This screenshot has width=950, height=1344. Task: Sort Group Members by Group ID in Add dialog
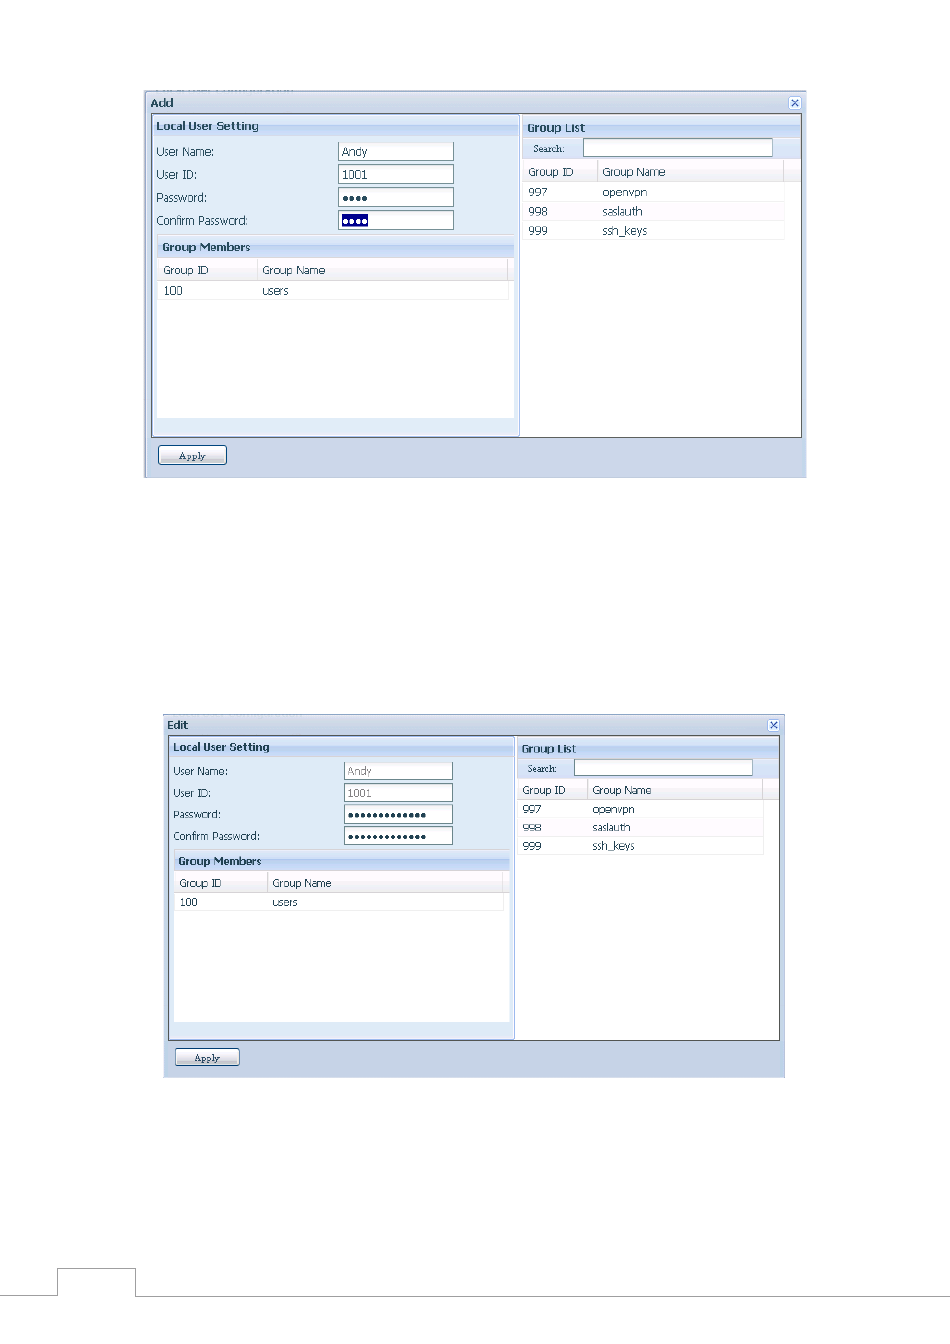click(207, 270)
